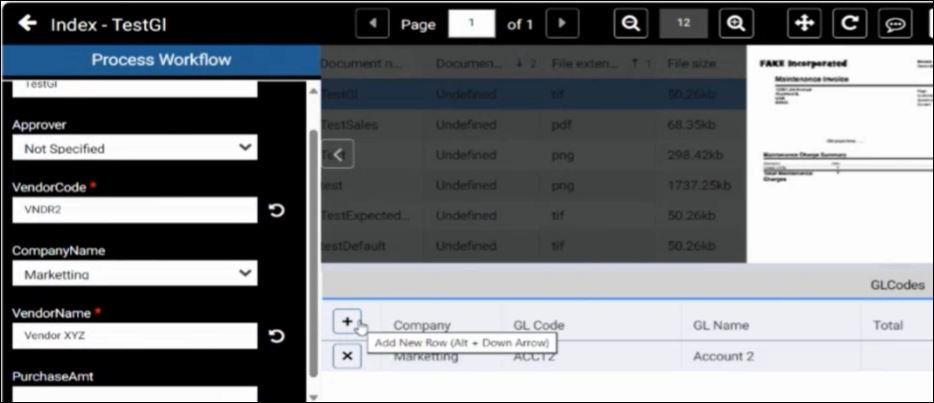Select the pan/move tool icon
This screenshot has height=403, width=934.
click(804, 23)
